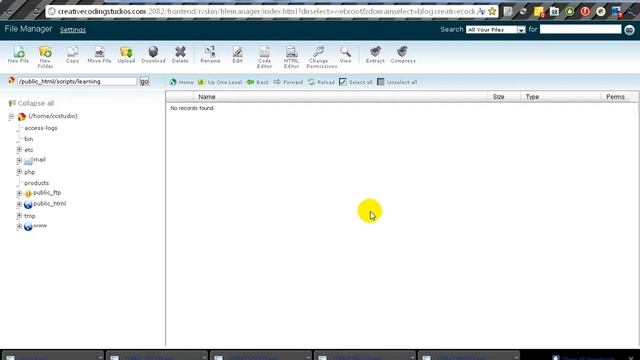The width and height of the screenshot is (640, 360).
Task: Click Up One Level
Action: [x=220, y=82]
